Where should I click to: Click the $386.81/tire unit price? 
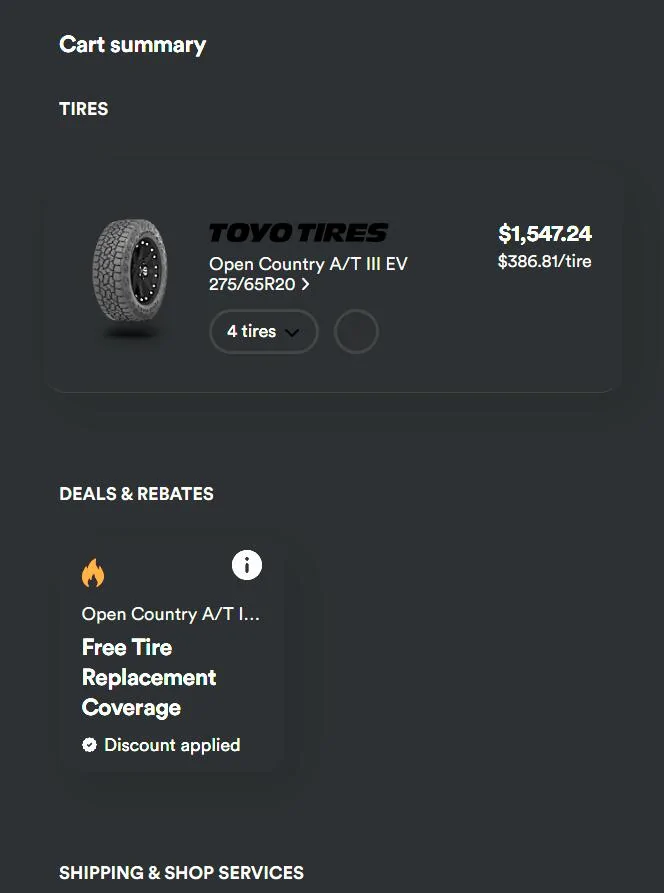coord(545,262)
